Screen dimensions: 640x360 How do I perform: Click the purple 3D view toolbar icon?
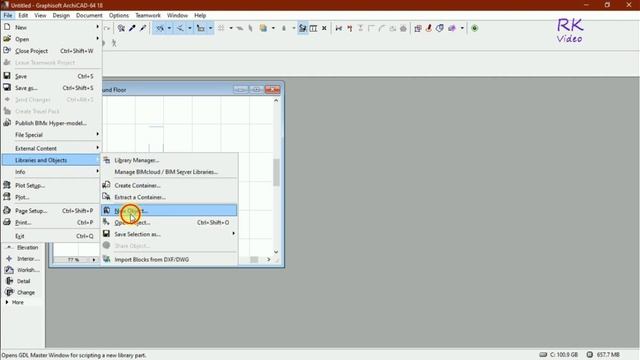pyautogui.click(x=452, y=28)
